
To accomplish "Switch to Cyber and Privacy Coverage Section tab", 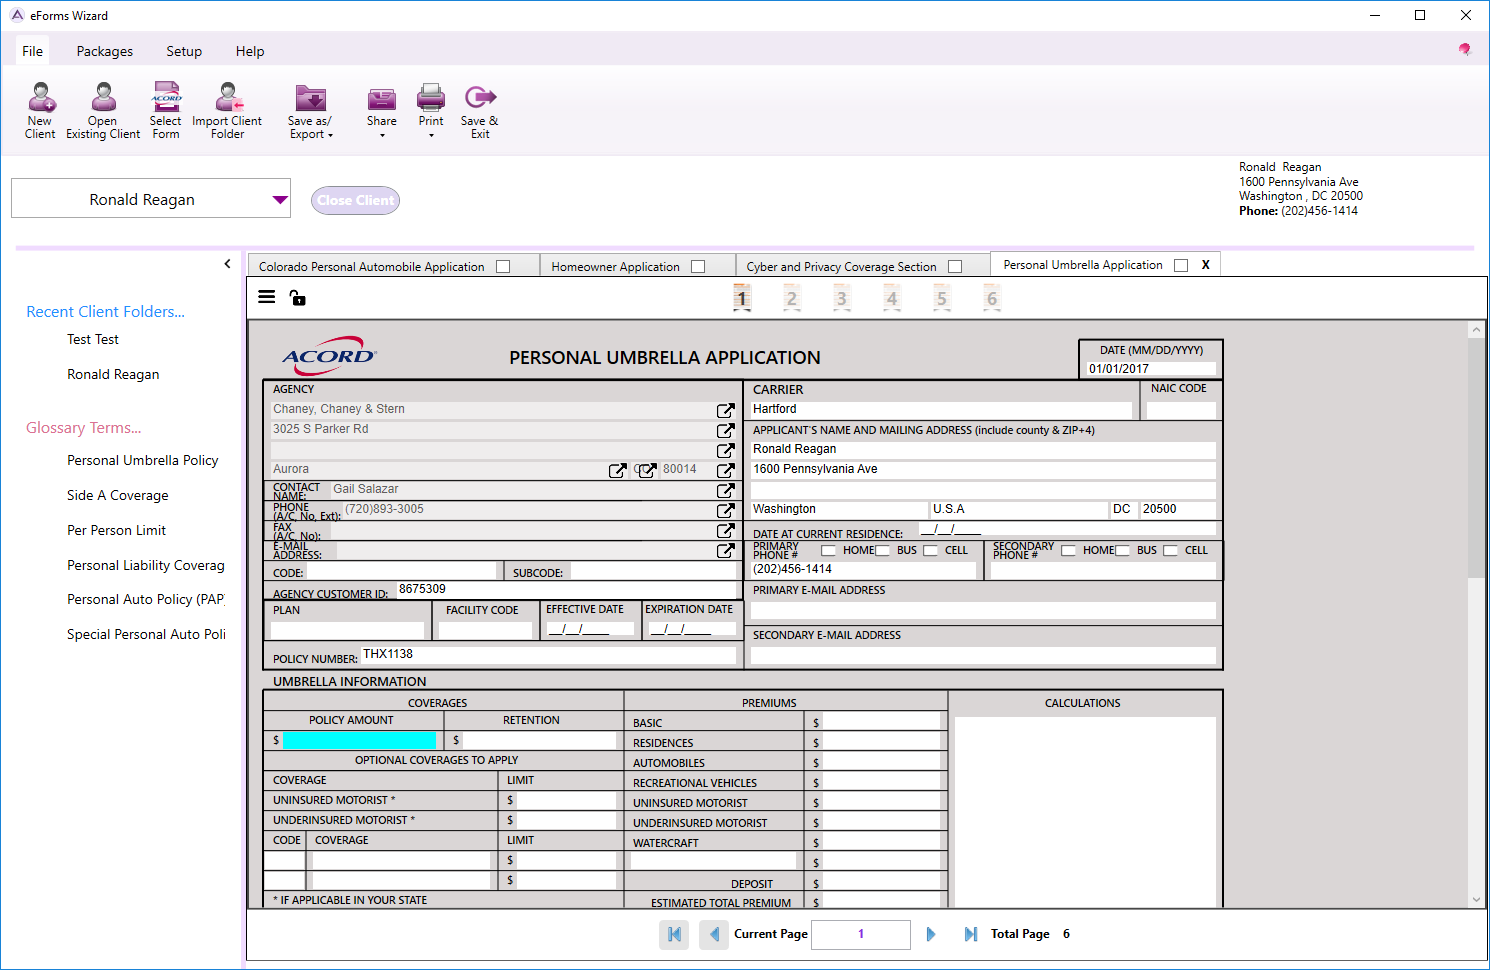I will (841, 267).
